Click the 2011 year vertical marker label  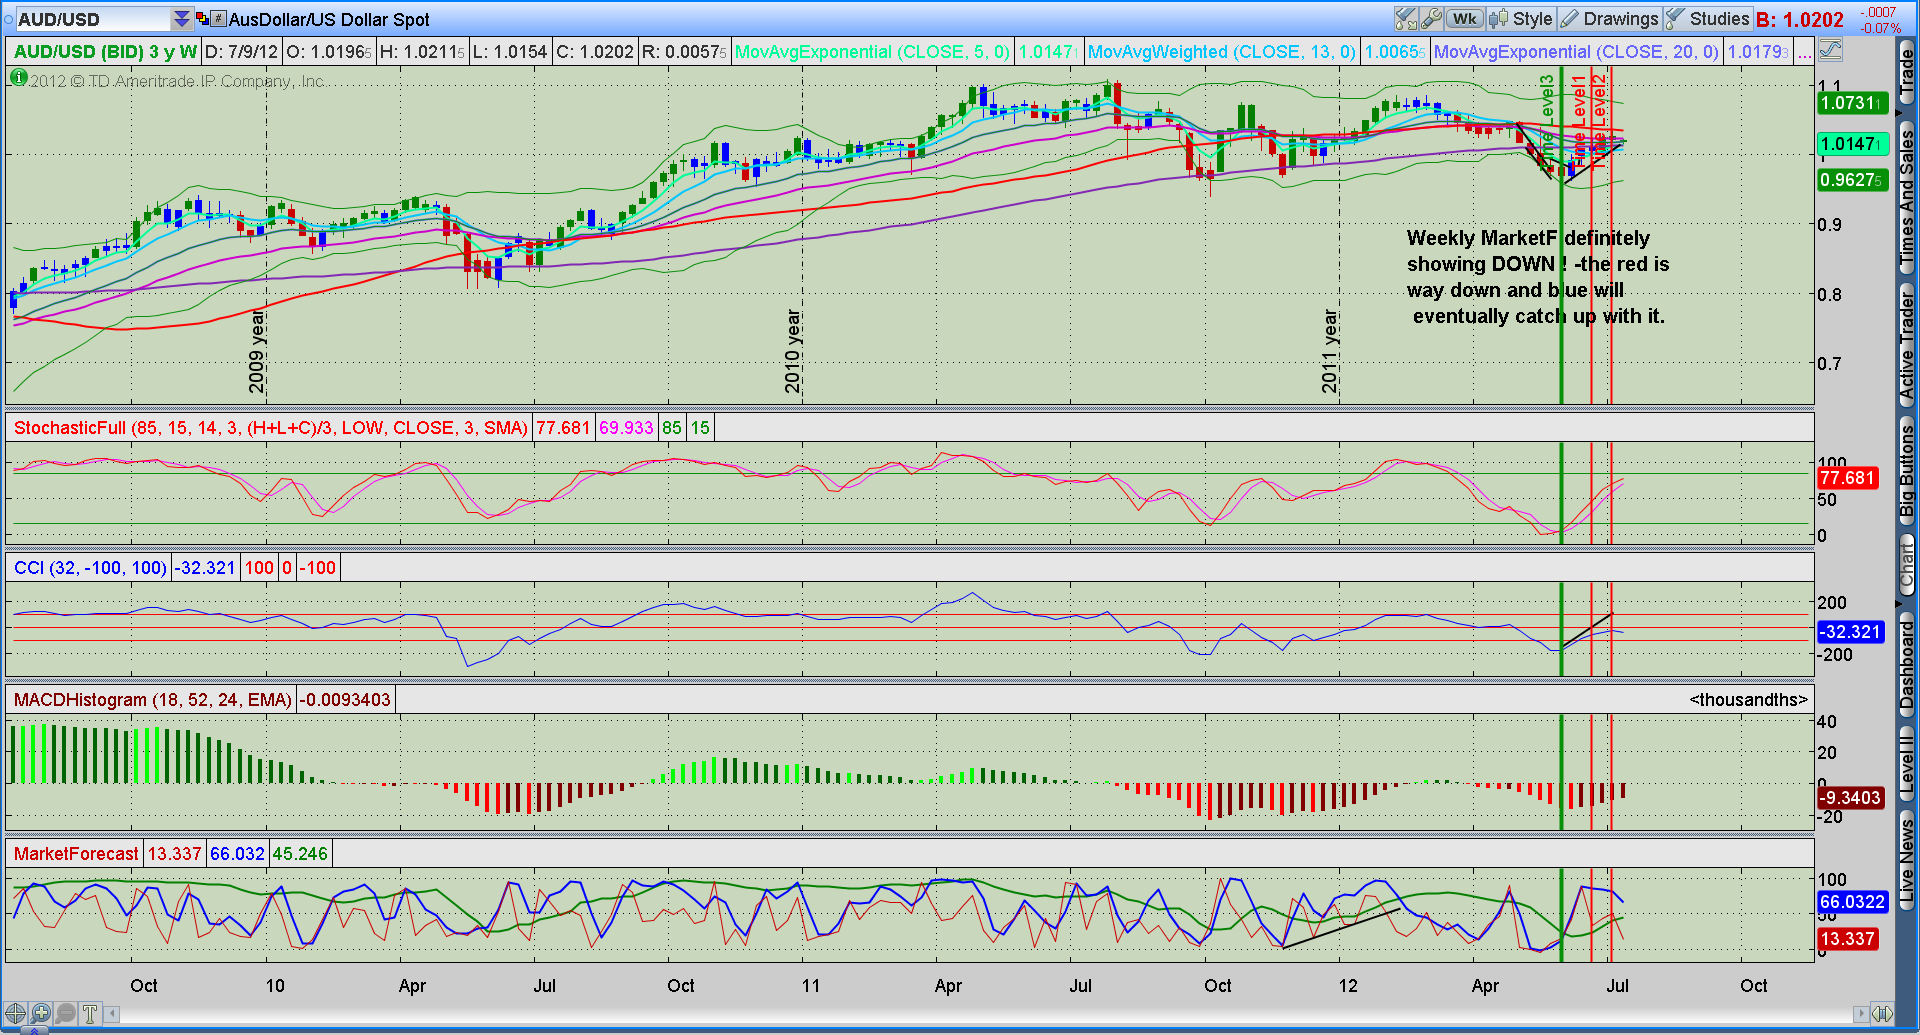point(1330,351)
